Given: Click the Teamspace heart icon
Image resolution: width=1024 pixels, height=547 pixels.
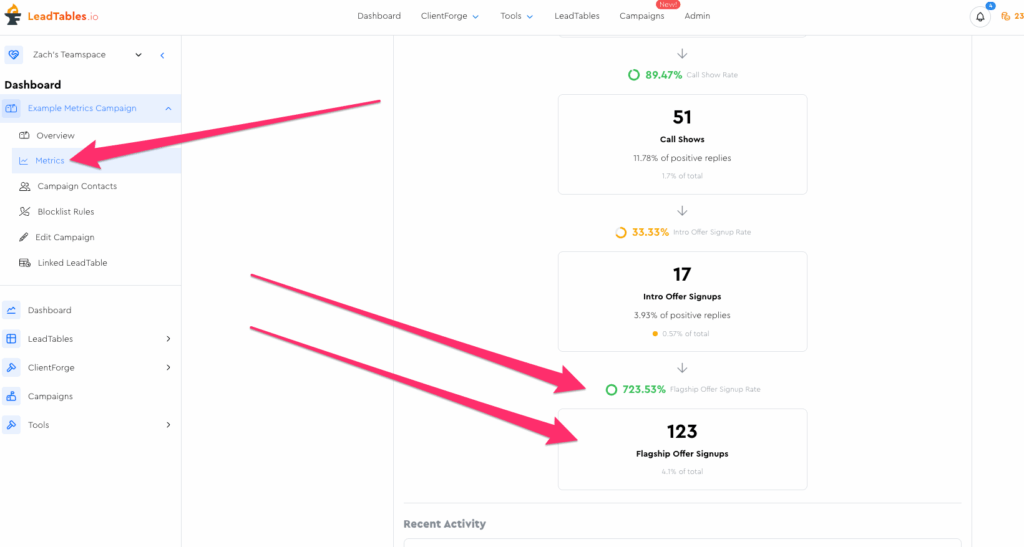Looking at the screenshot, I should [14, 55].
